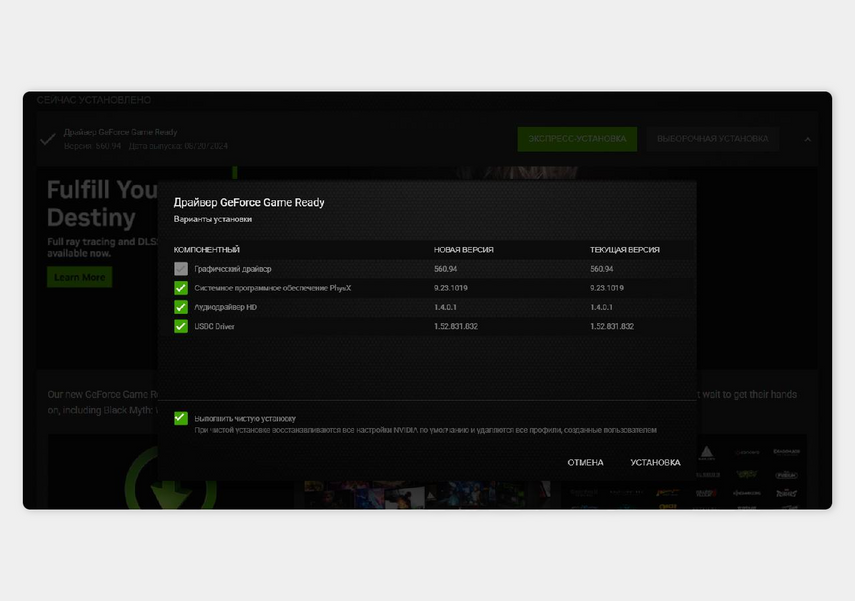Image resolution: width=855 pixels, height=601 pixels.
Task: Uncheck the Аудиодрайвер HD checkbox
Action: 180,307
